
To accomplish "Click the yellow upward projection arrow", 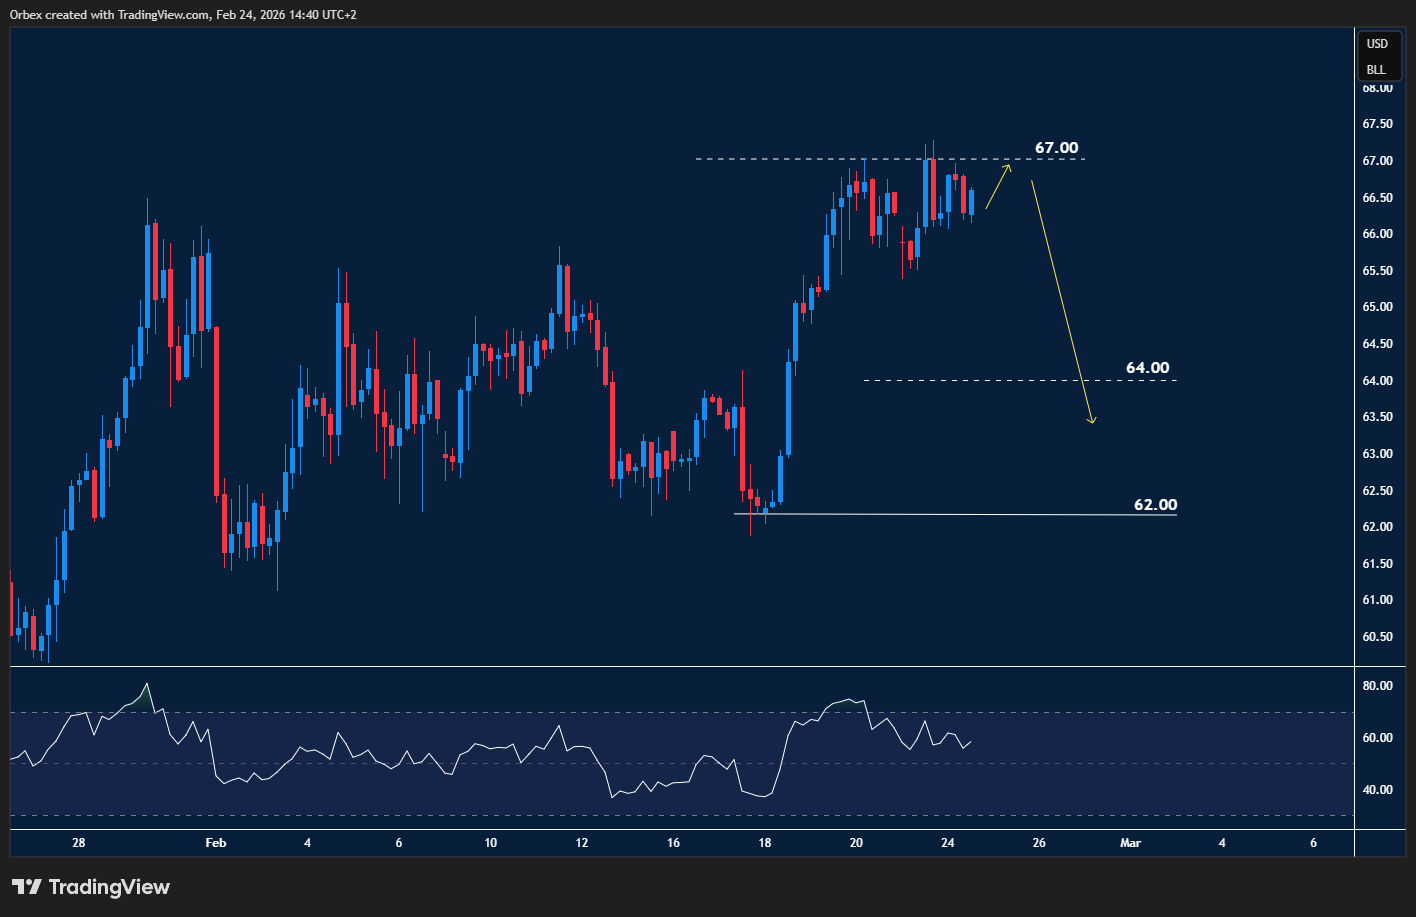I will click(x=999, y=185).
